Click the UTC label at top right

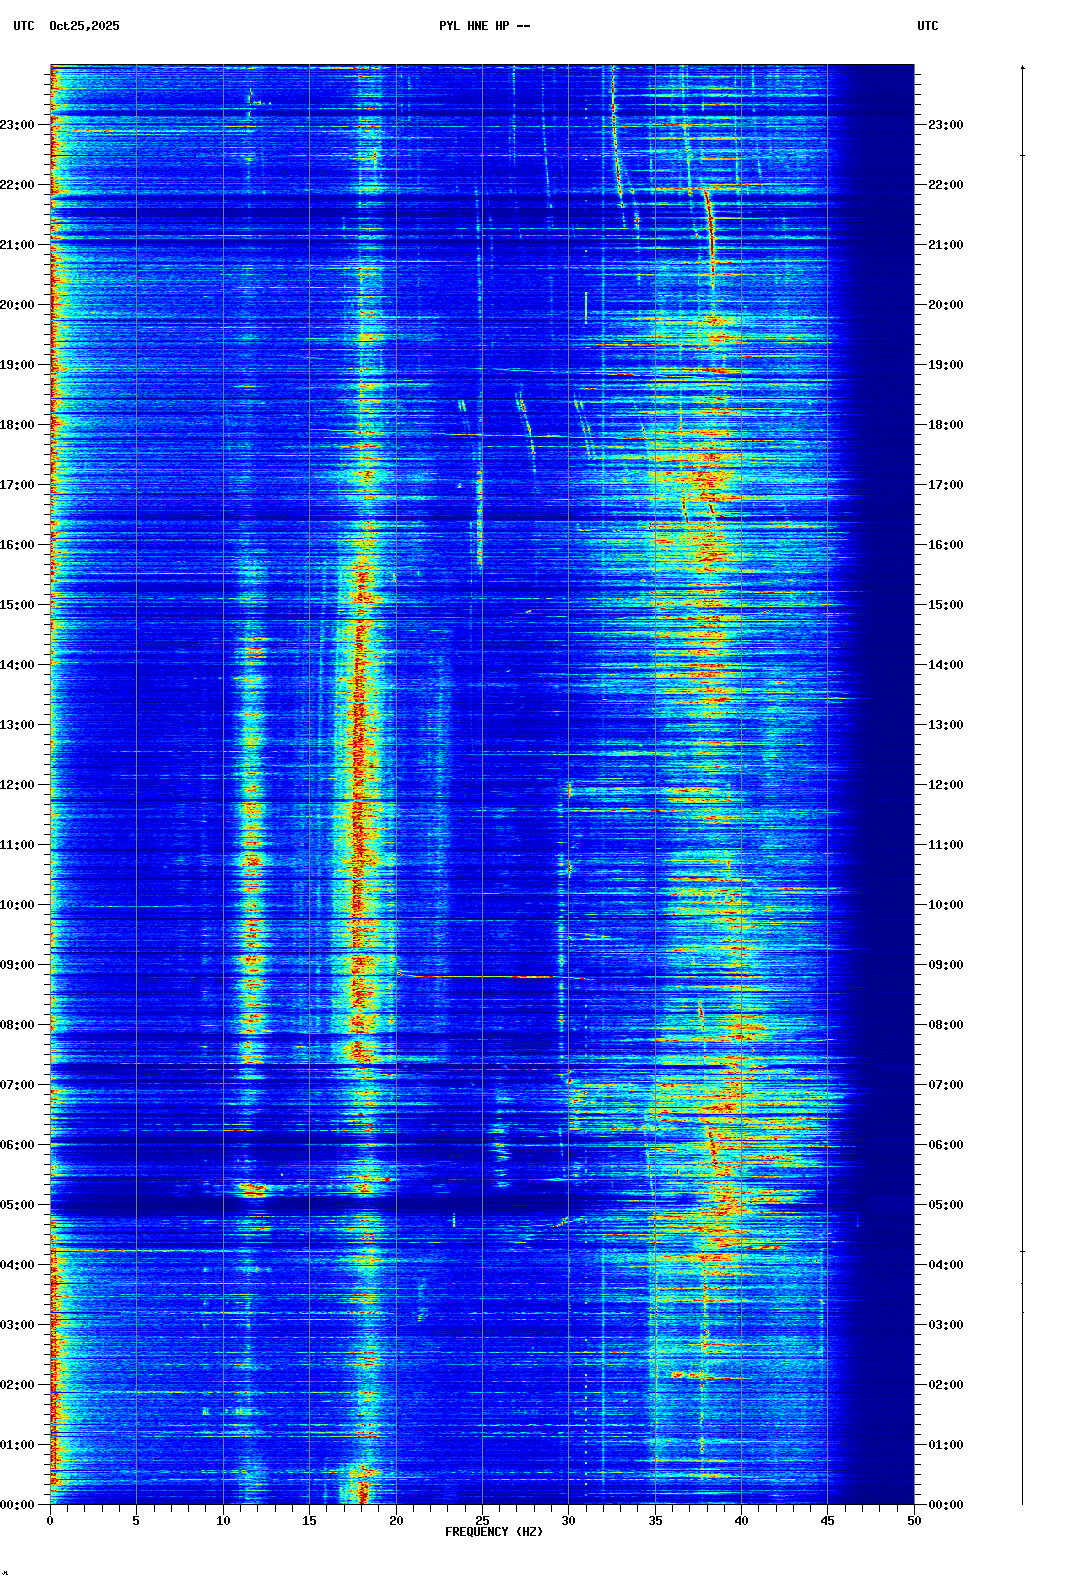coord(927,26)
